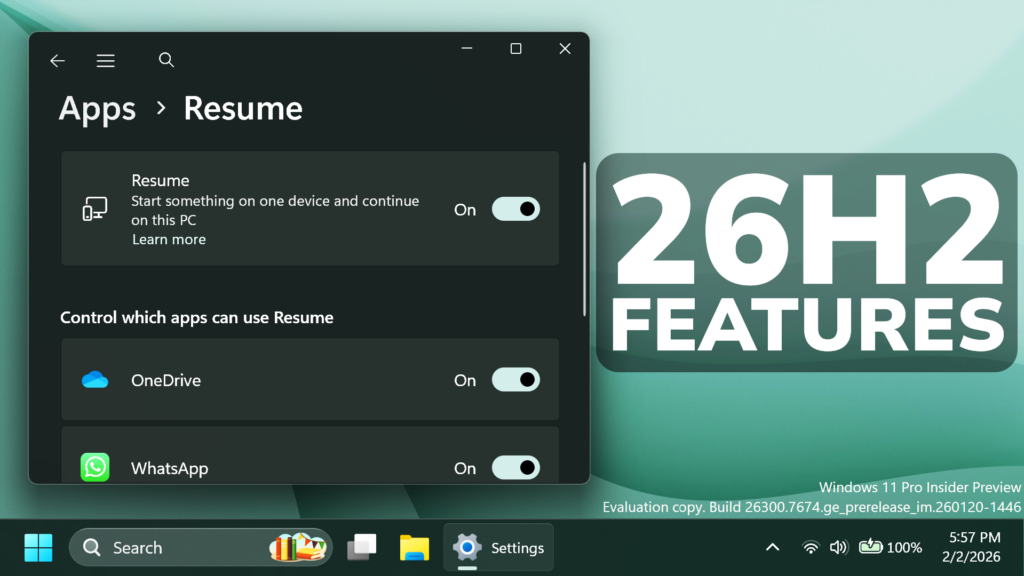This screenshot has height=576, width=1024.
Task: Open the hamburger navigation menu
Action: (x=106, y=61)
